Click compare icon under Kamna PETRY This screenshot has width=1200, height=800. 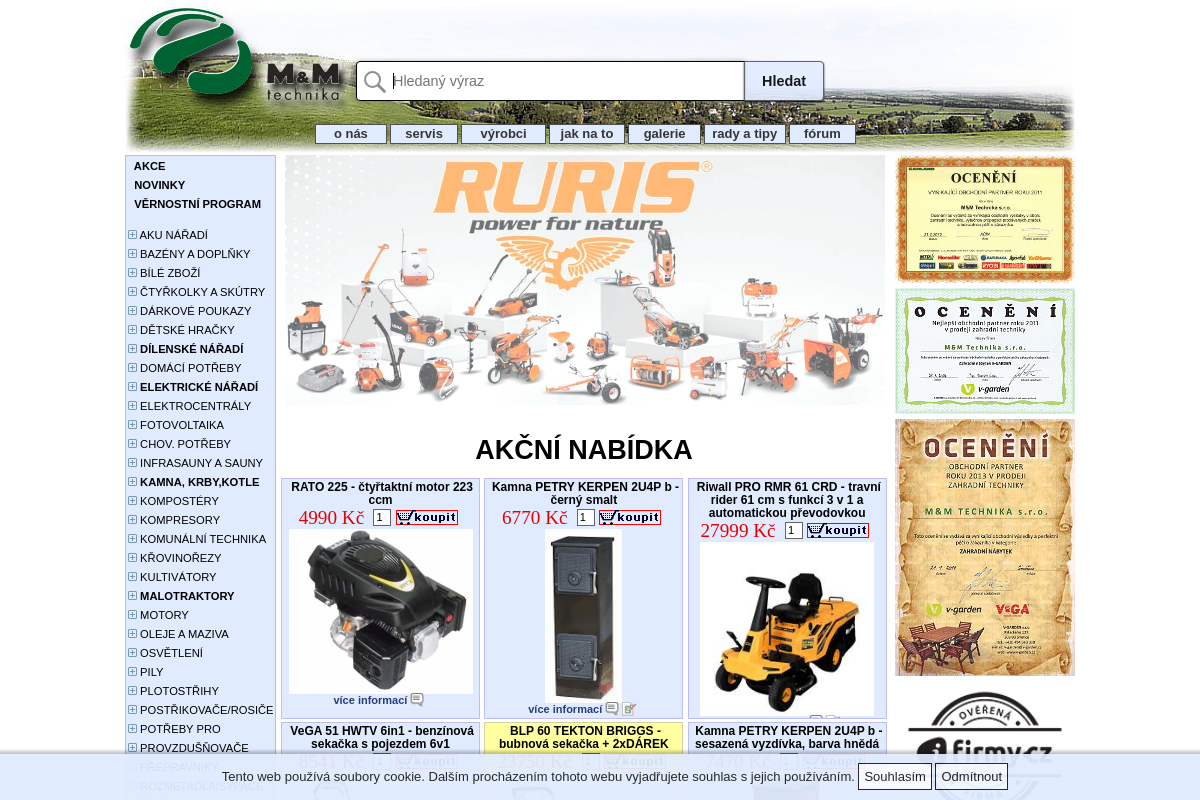click(x=629, y=709)
